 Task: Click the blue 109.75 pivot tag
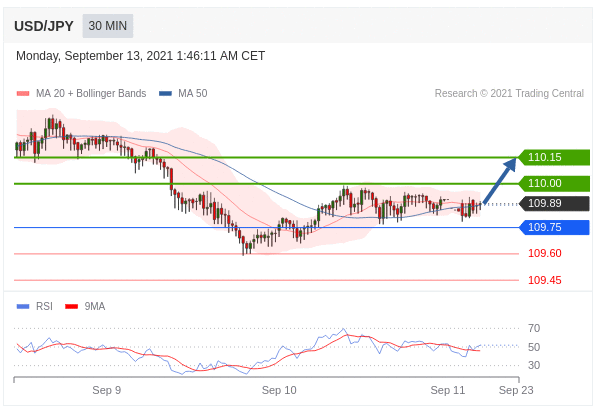tap(554, 227)
